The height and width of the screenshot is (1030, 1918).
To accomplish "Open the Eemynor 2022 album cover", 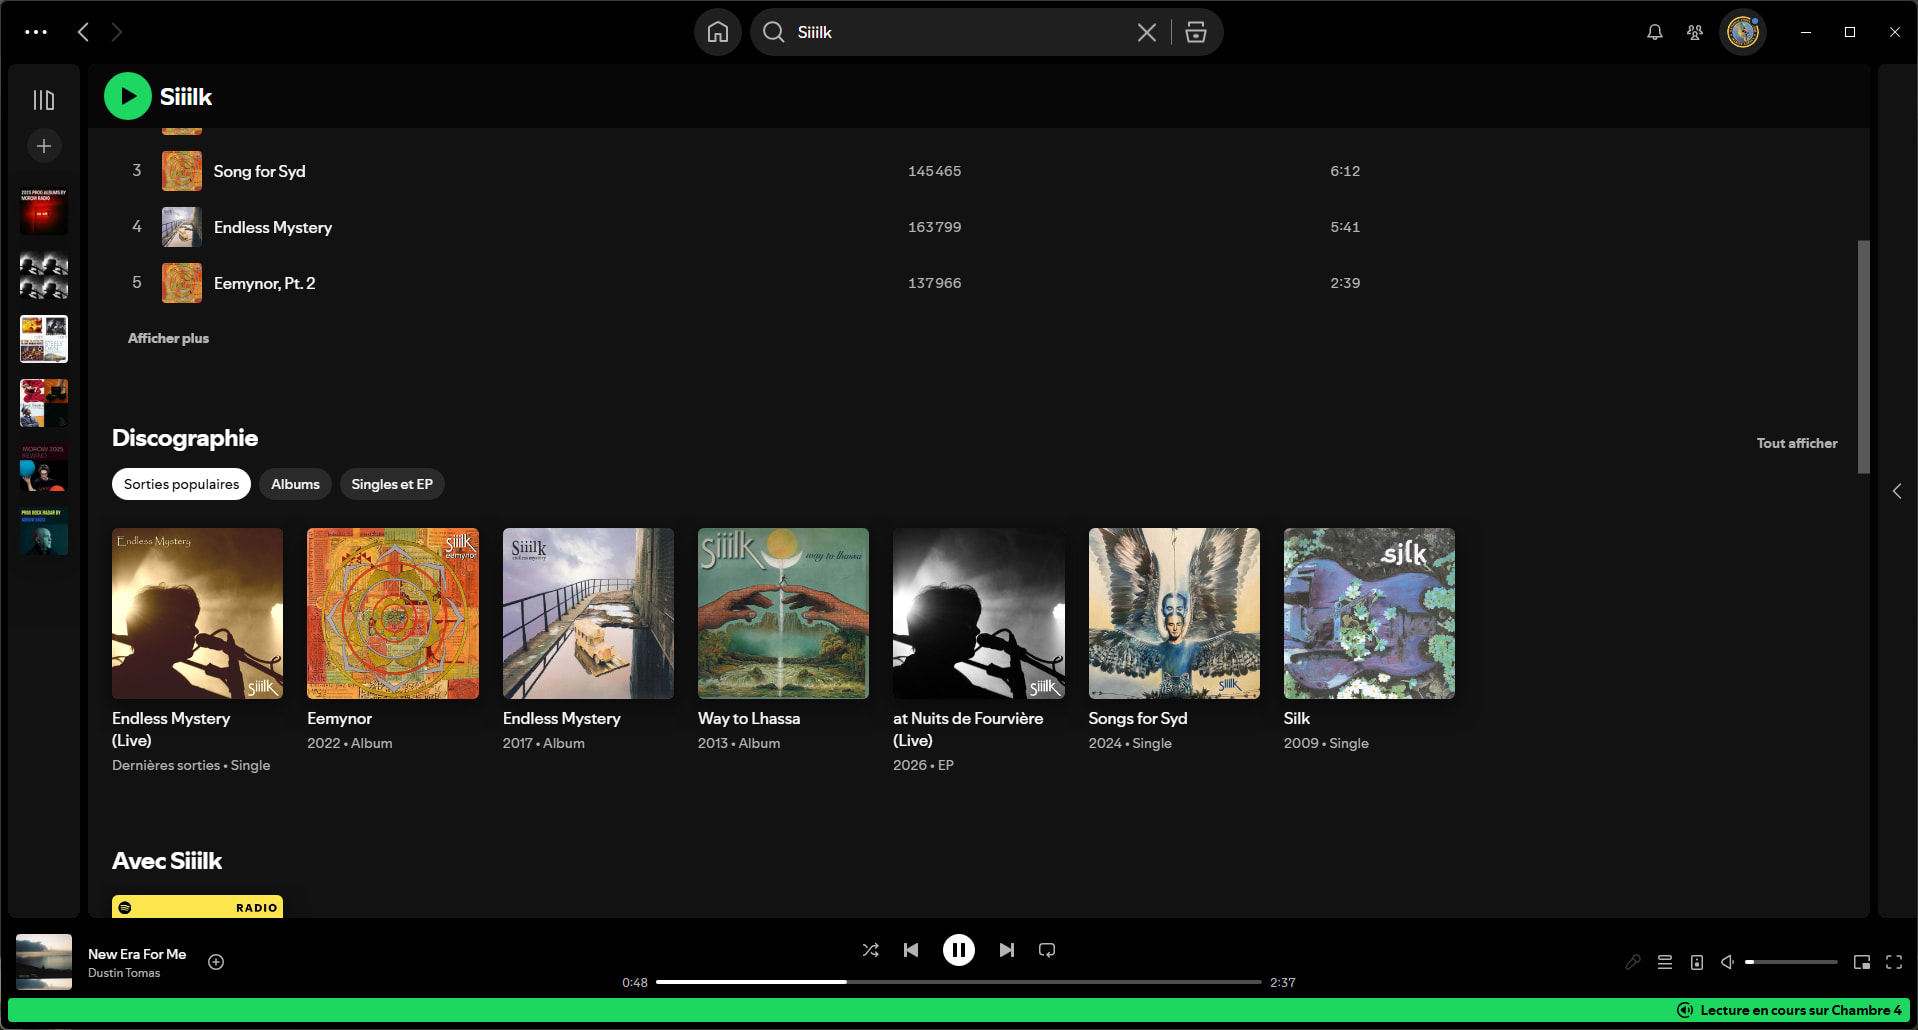I will [393, 613].
